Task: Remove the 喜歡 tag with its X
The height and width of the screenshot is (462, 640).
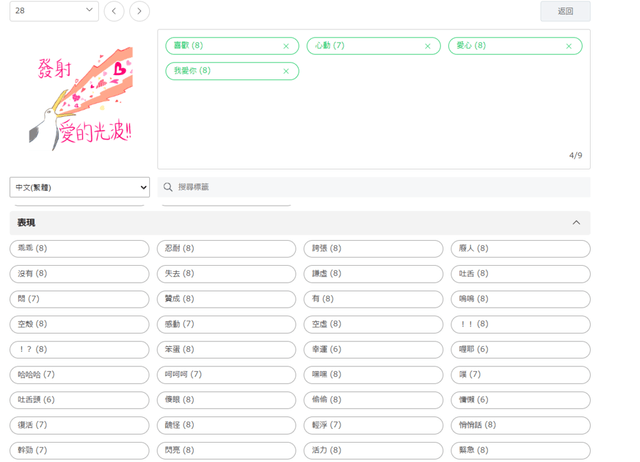Action: click(286, 46)
